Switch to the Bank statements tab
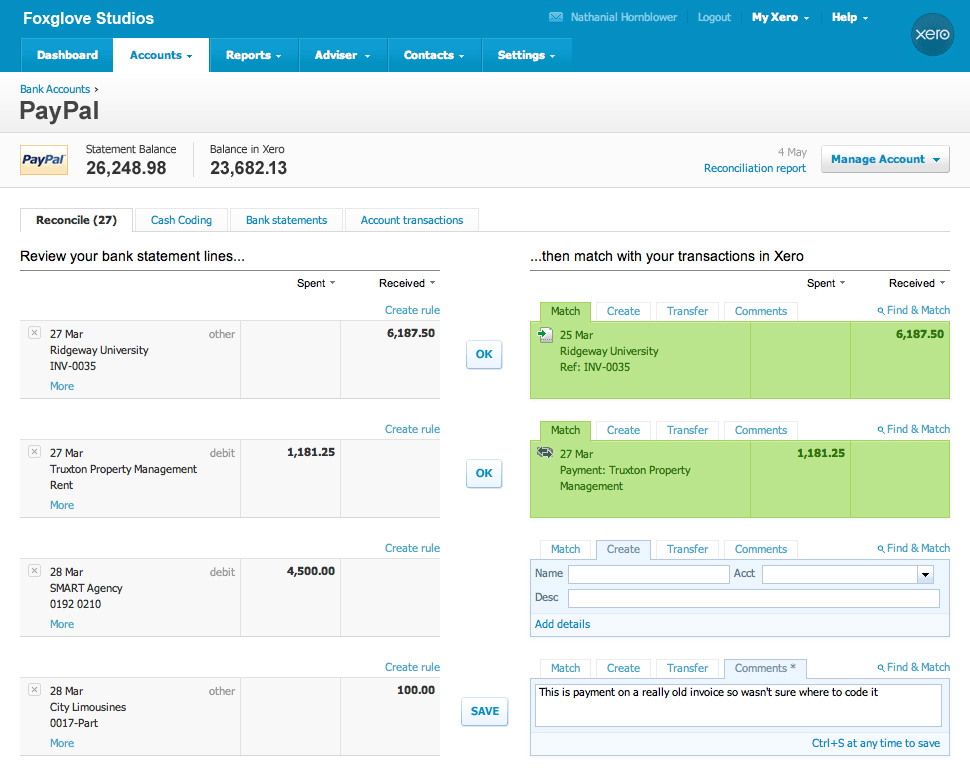970x772 pixels. pos(286,220)
